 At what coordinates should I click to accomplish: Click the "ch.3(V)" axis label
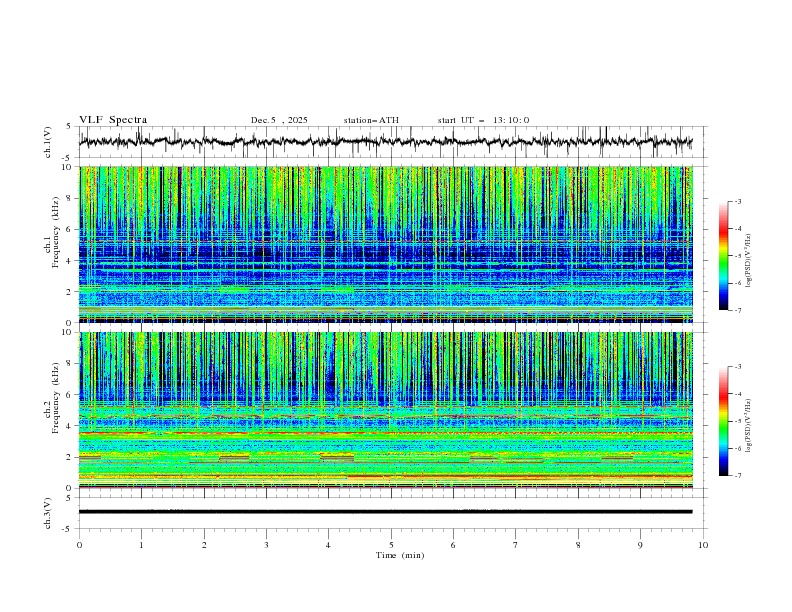click(48, 513)
